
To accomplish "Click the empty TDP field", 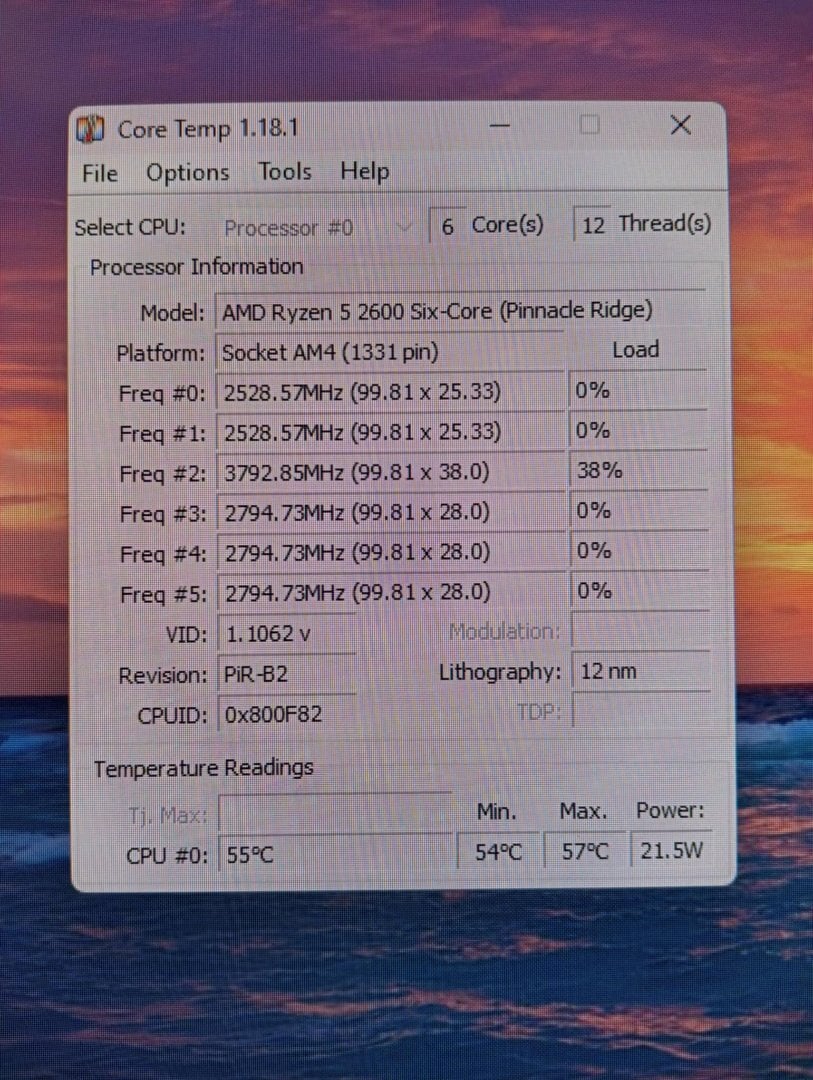I will pyautogui.click(x=641, y=710).
